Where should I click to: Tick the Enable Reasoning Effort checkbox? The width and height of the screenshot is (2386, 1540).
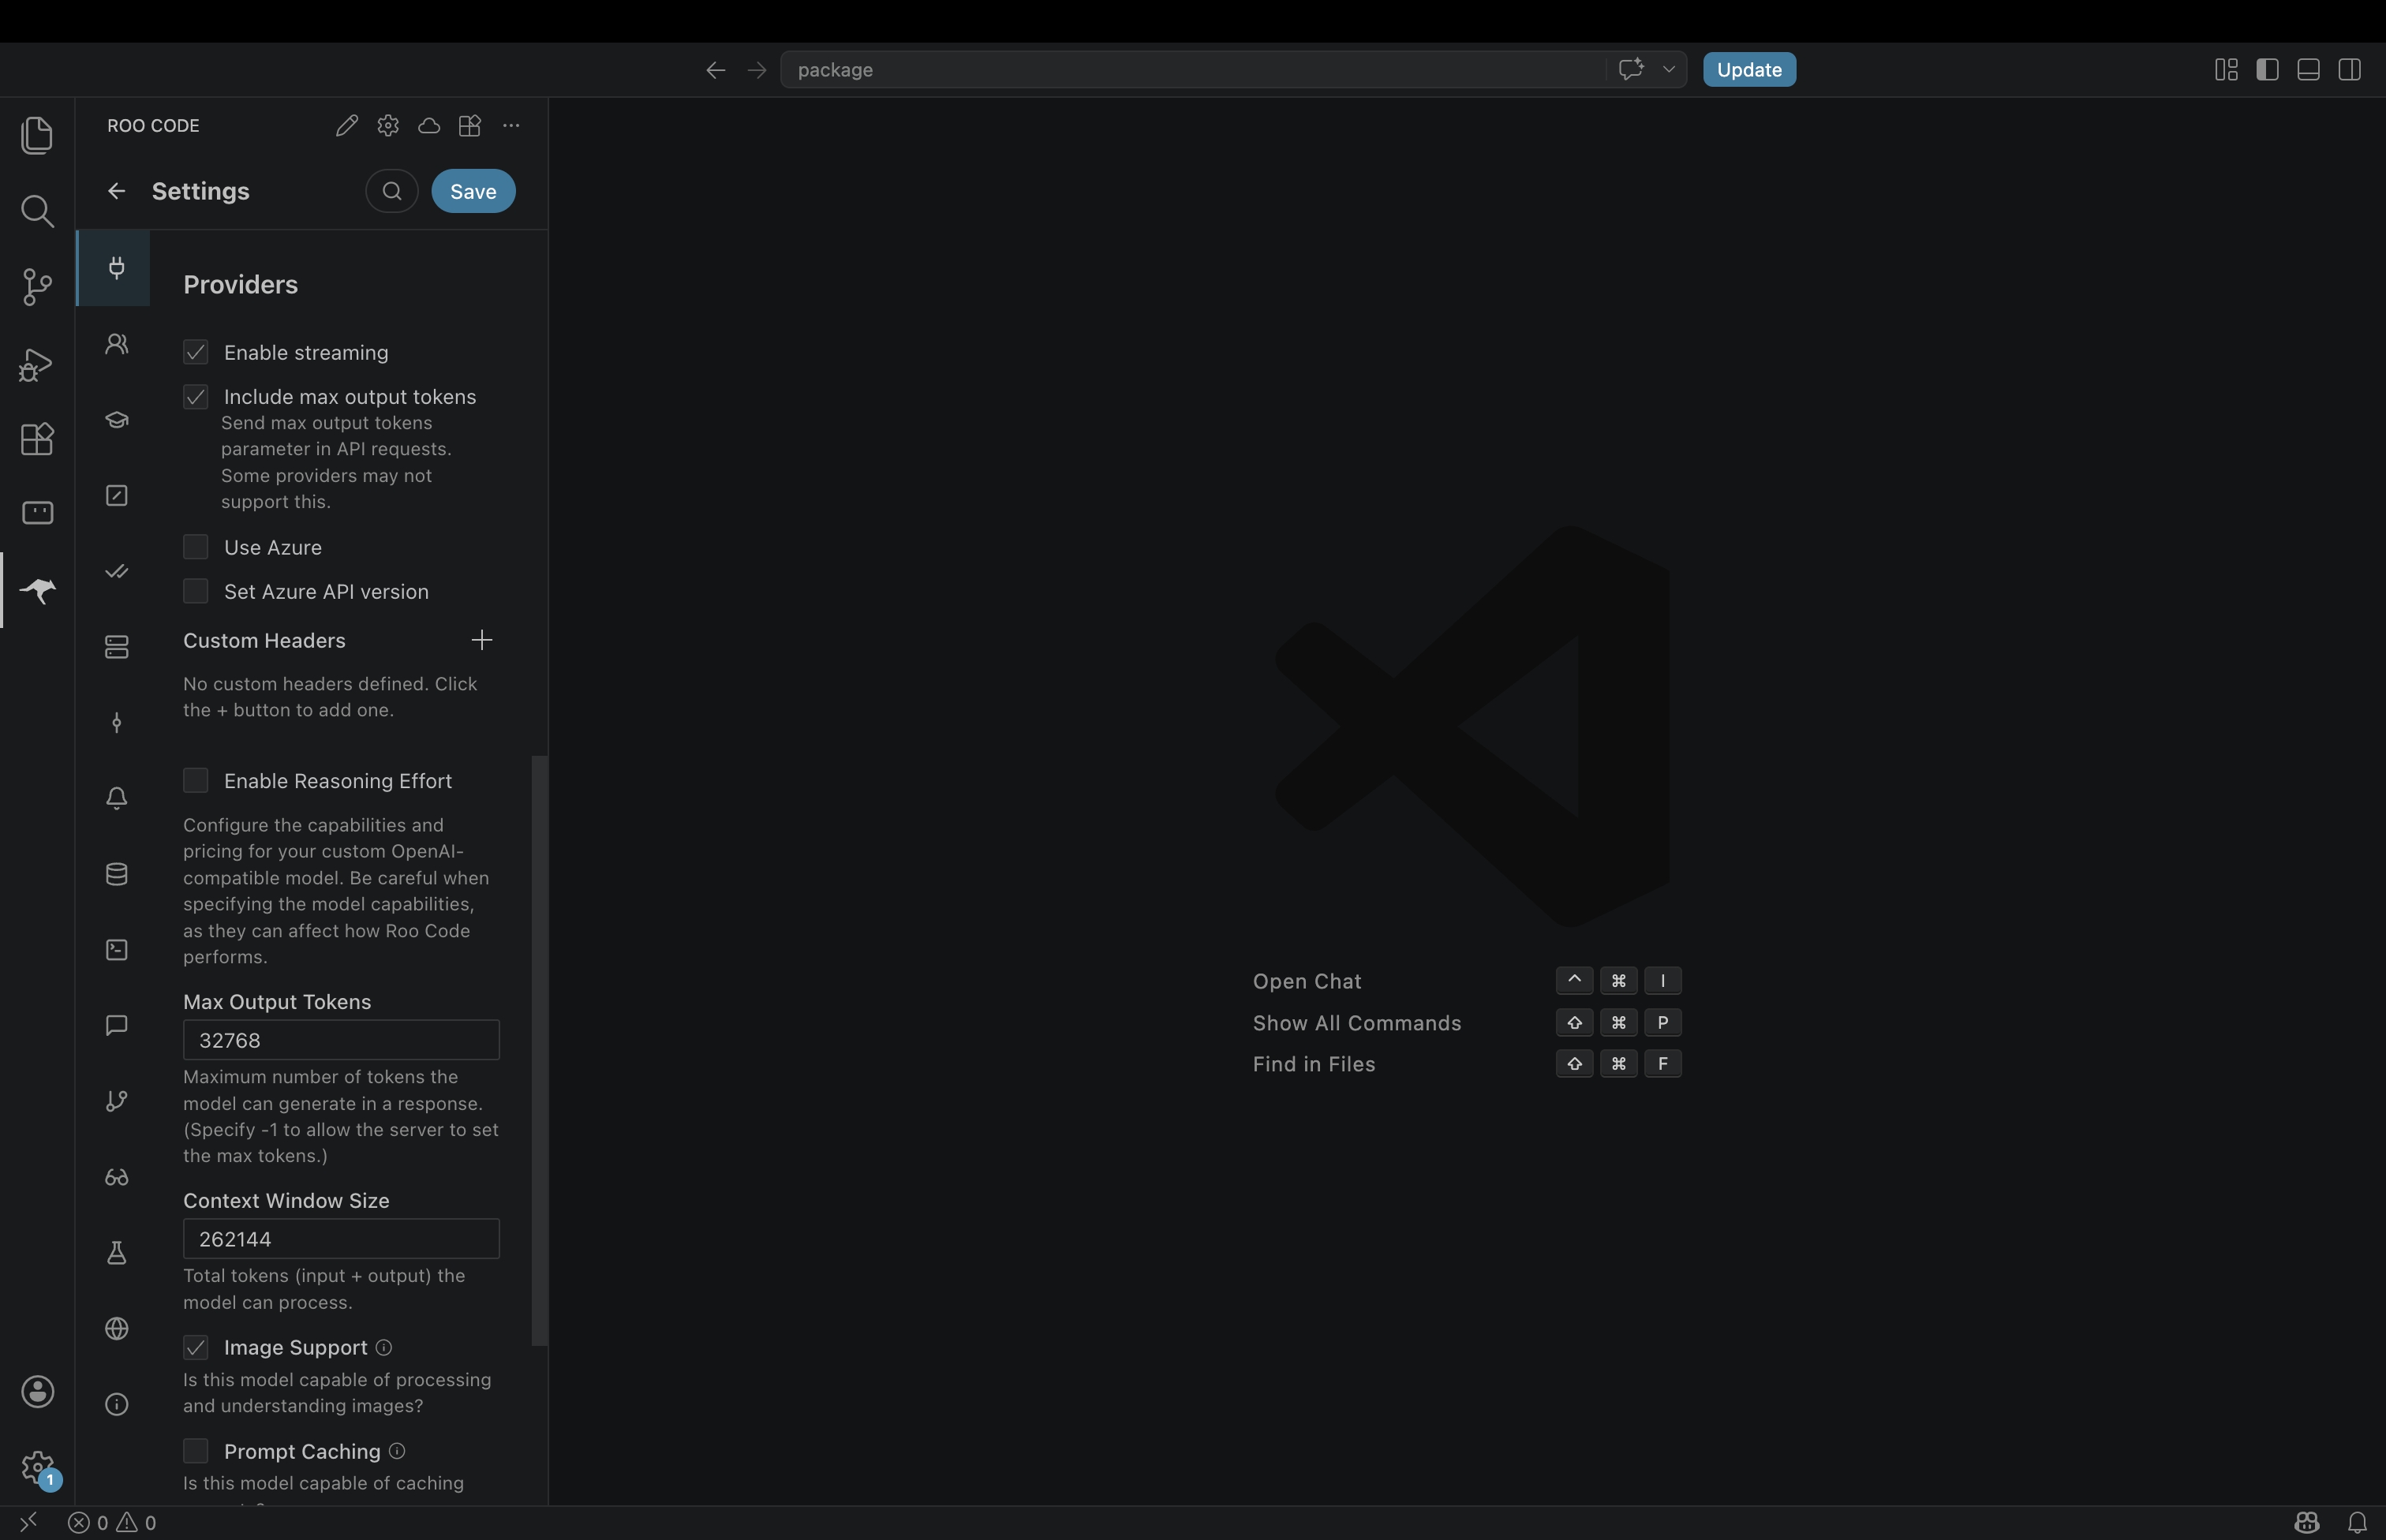[x=195, y=780]
